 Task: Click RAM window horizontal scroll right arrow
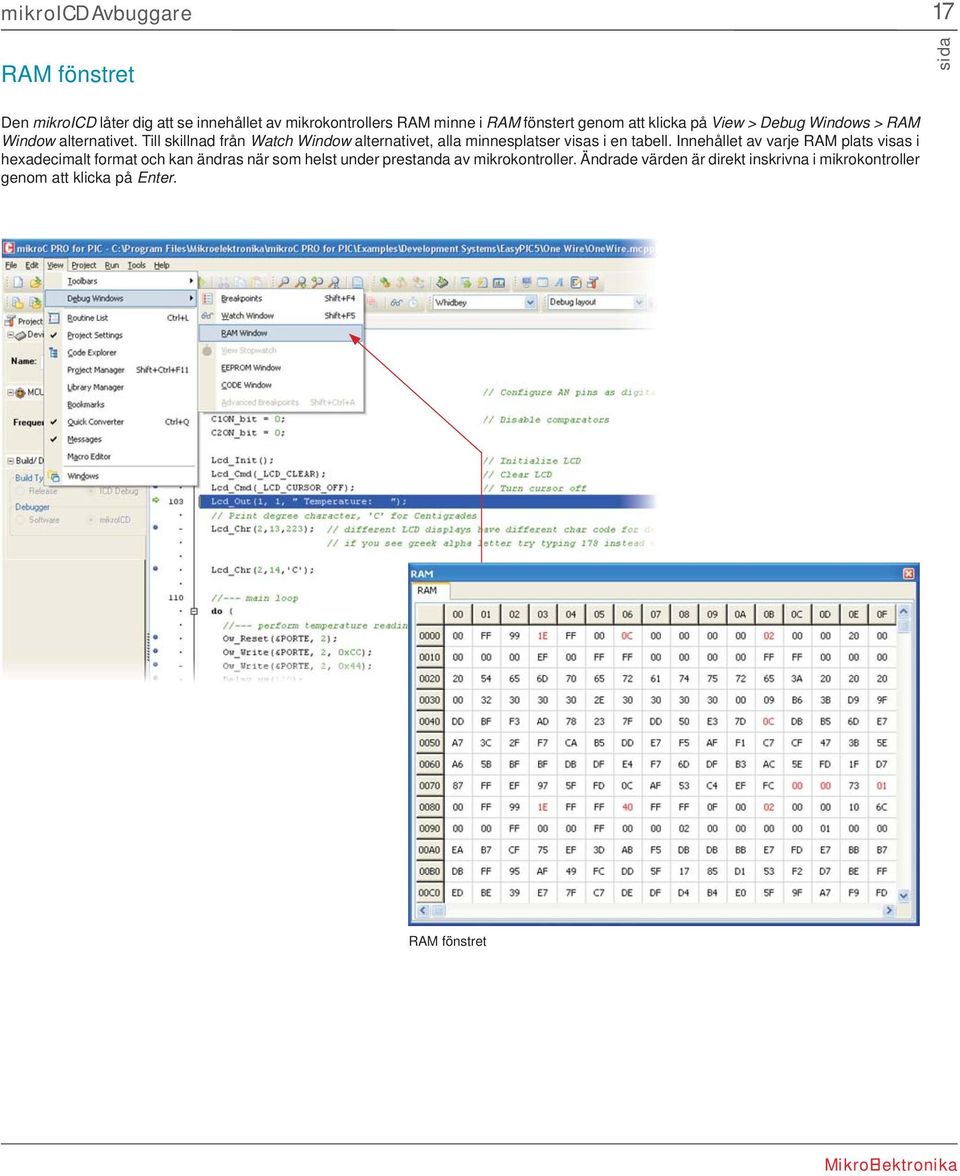[889, 910]
